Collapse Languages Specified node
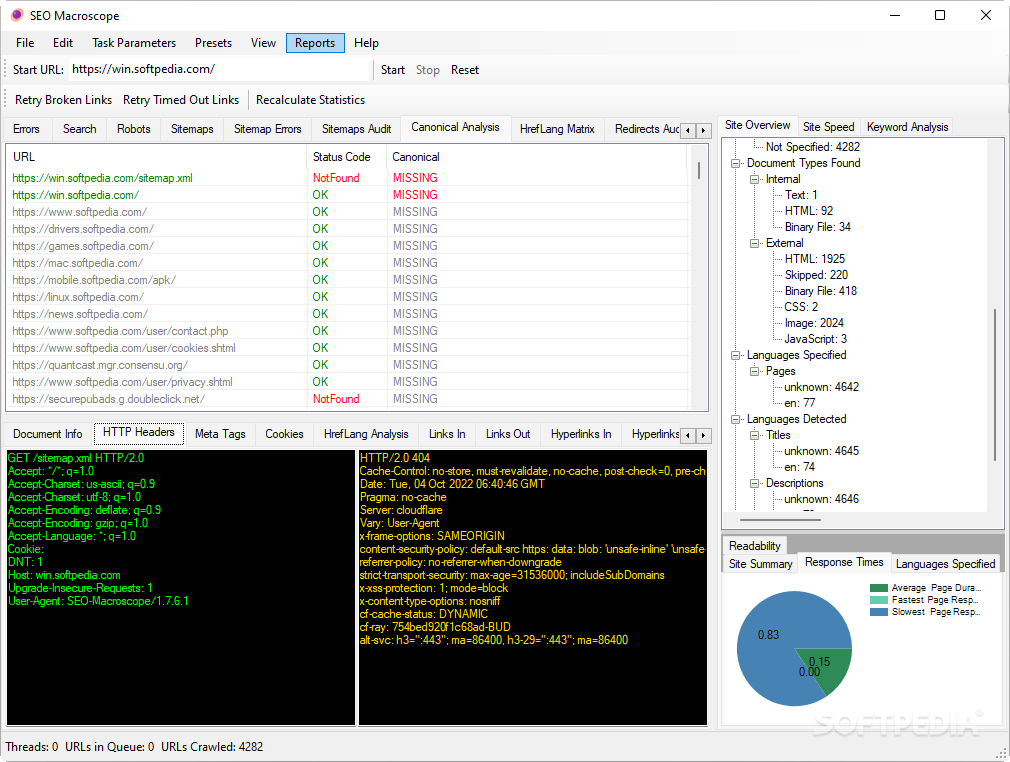This screenshot has height=762, width=1010. pos(736,356)
